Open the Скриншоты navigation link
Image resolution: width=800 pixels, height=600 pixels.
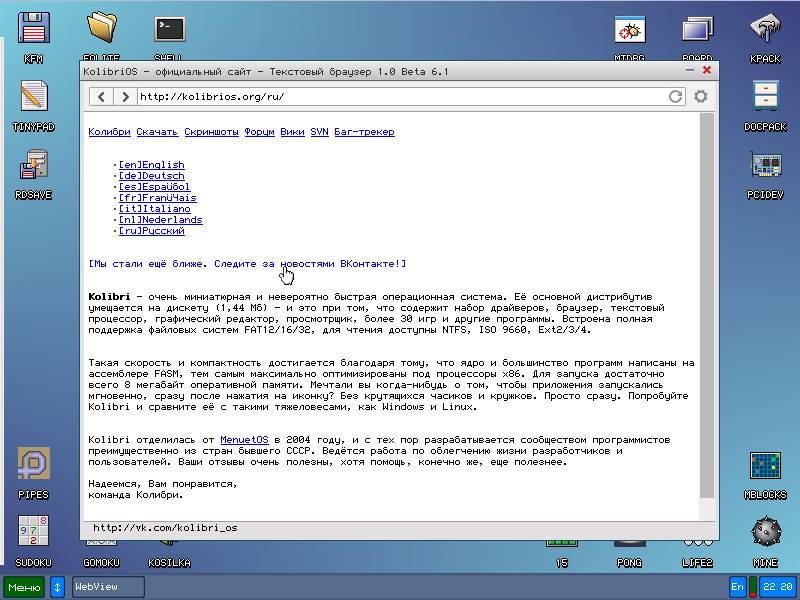[x=211, y=132]
